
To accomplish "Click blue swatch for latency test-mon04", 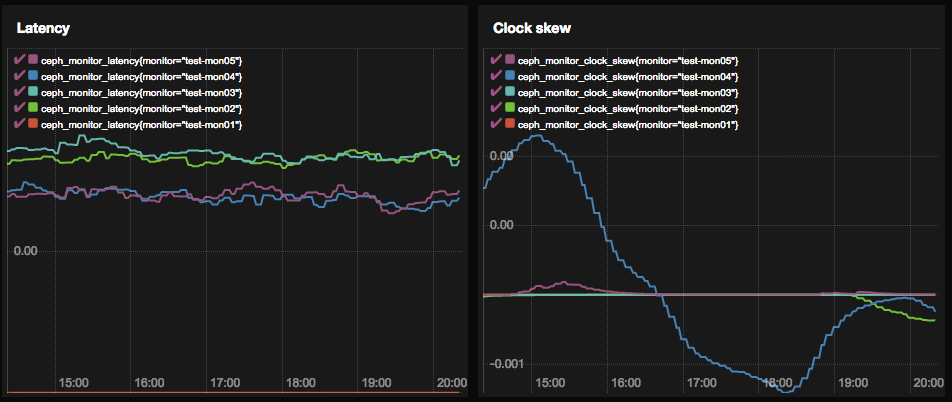I will point(33,75).
